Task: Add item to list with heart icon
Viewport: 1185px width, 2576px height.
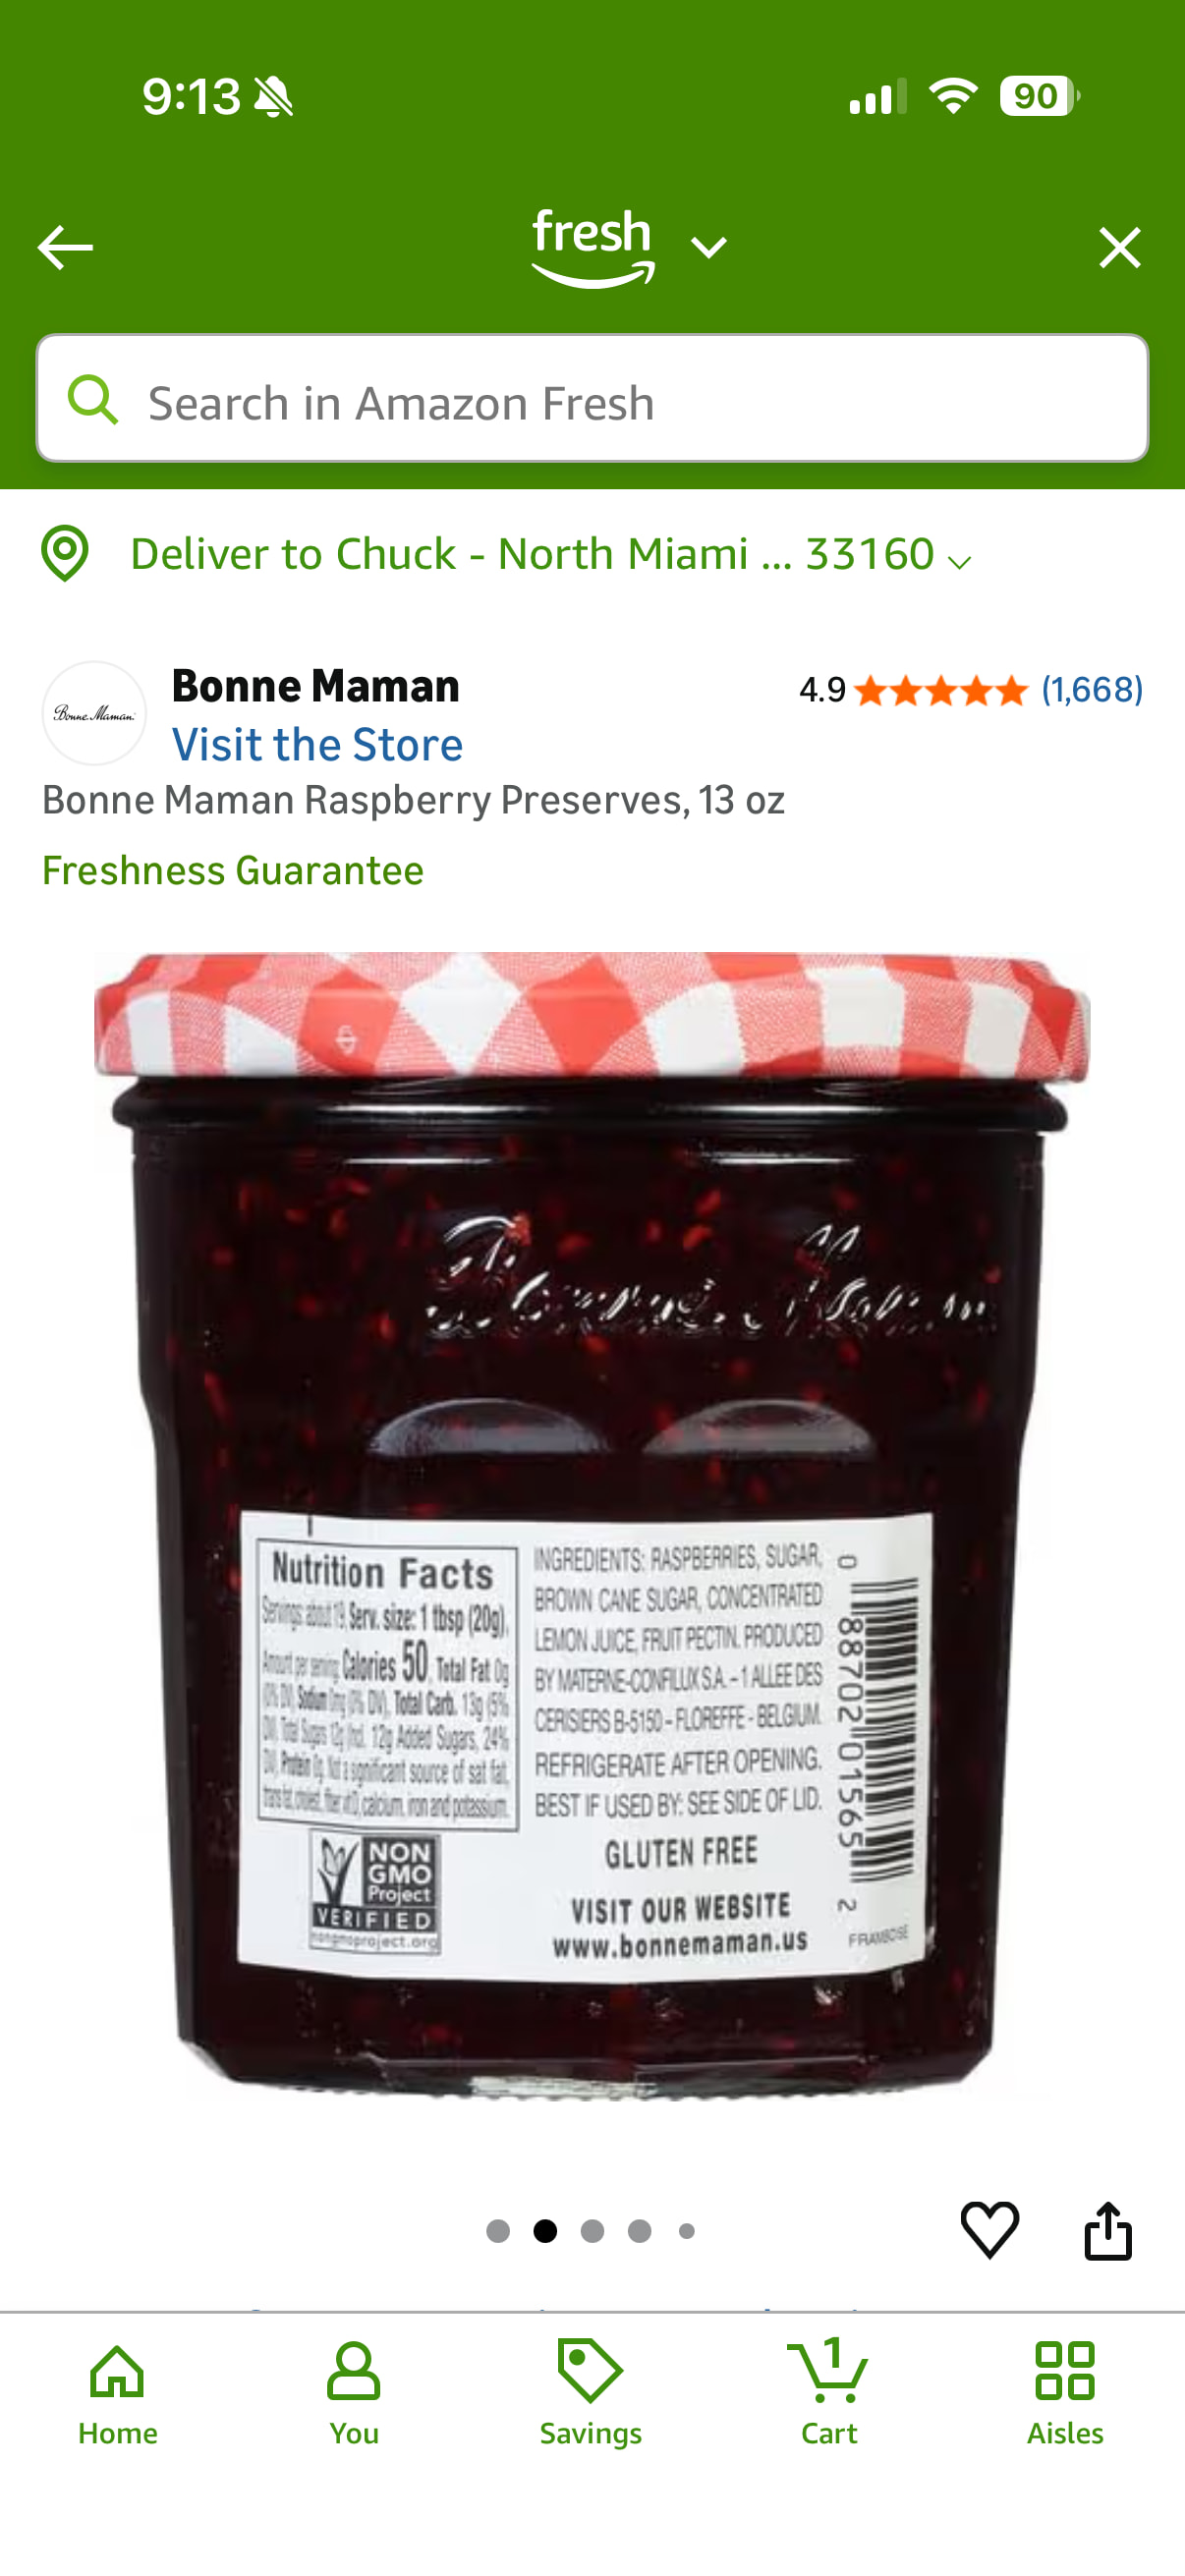Action: click(x=990, y=2229)
